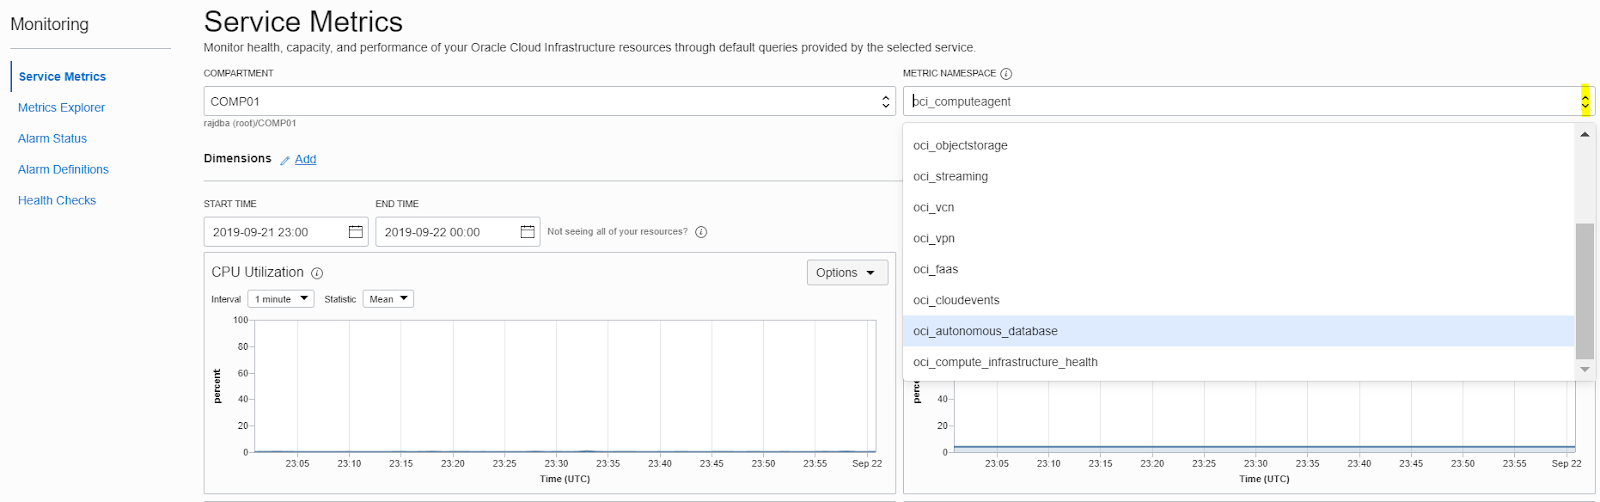Pick oci_compute_infrastructure_health option

pos(1239,362)
